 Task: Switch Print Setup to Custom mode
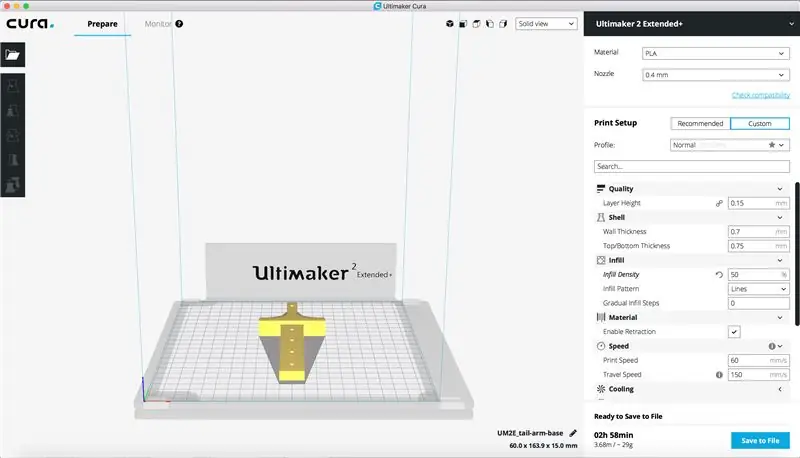[760, 123]
